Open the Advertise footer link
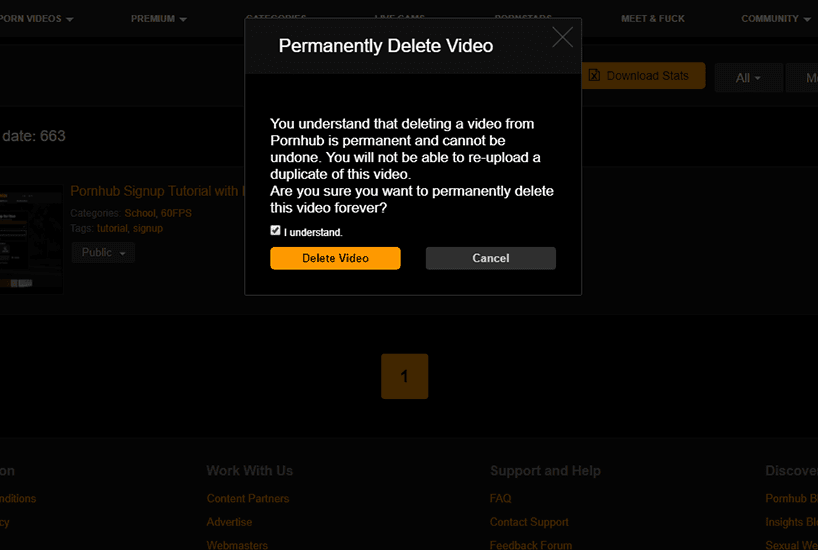818x550 pixels. pos(229,522)
